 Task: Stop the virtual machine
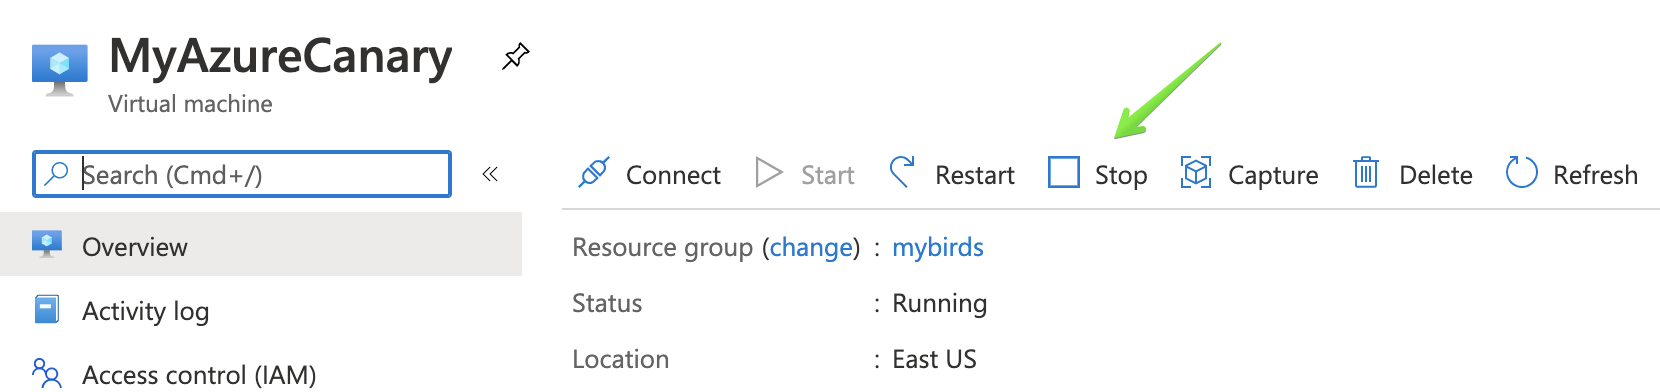[1097, 174]
